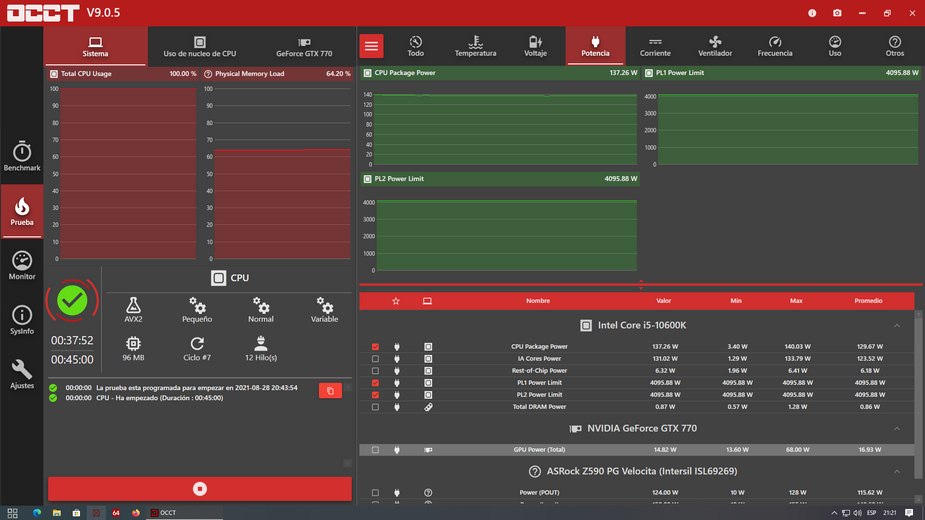Image resolution: width=925 pixels, height=520 pixels.
Task: Show the Todo sensors tab
Action: click(415, 46)
